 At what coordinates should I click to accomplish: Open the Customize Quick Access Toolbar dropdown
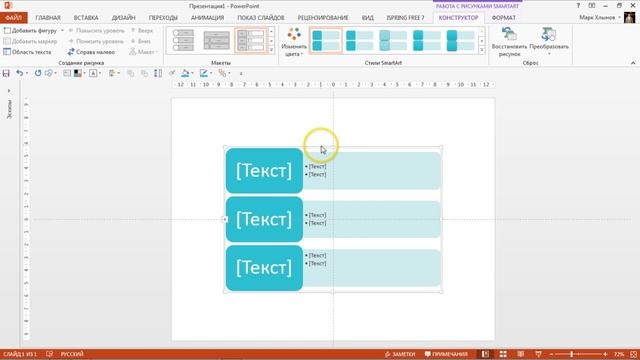[x=241, y=73]
